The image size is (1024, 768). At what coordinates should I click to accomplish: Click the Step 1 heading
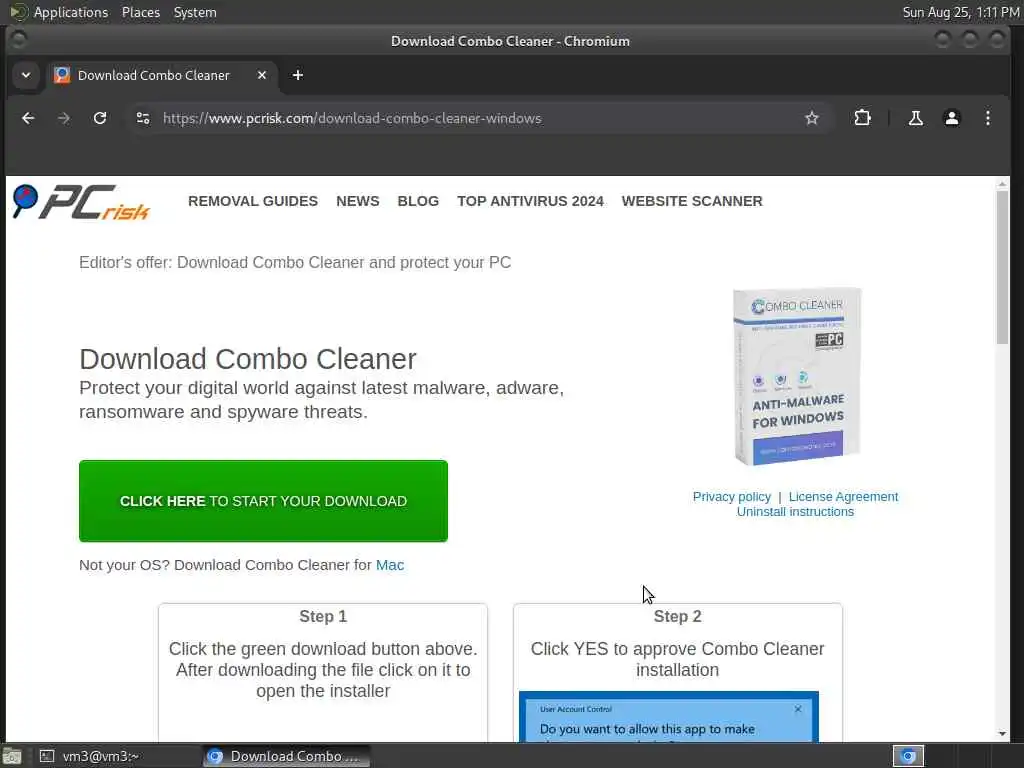(x=323, y=616)
